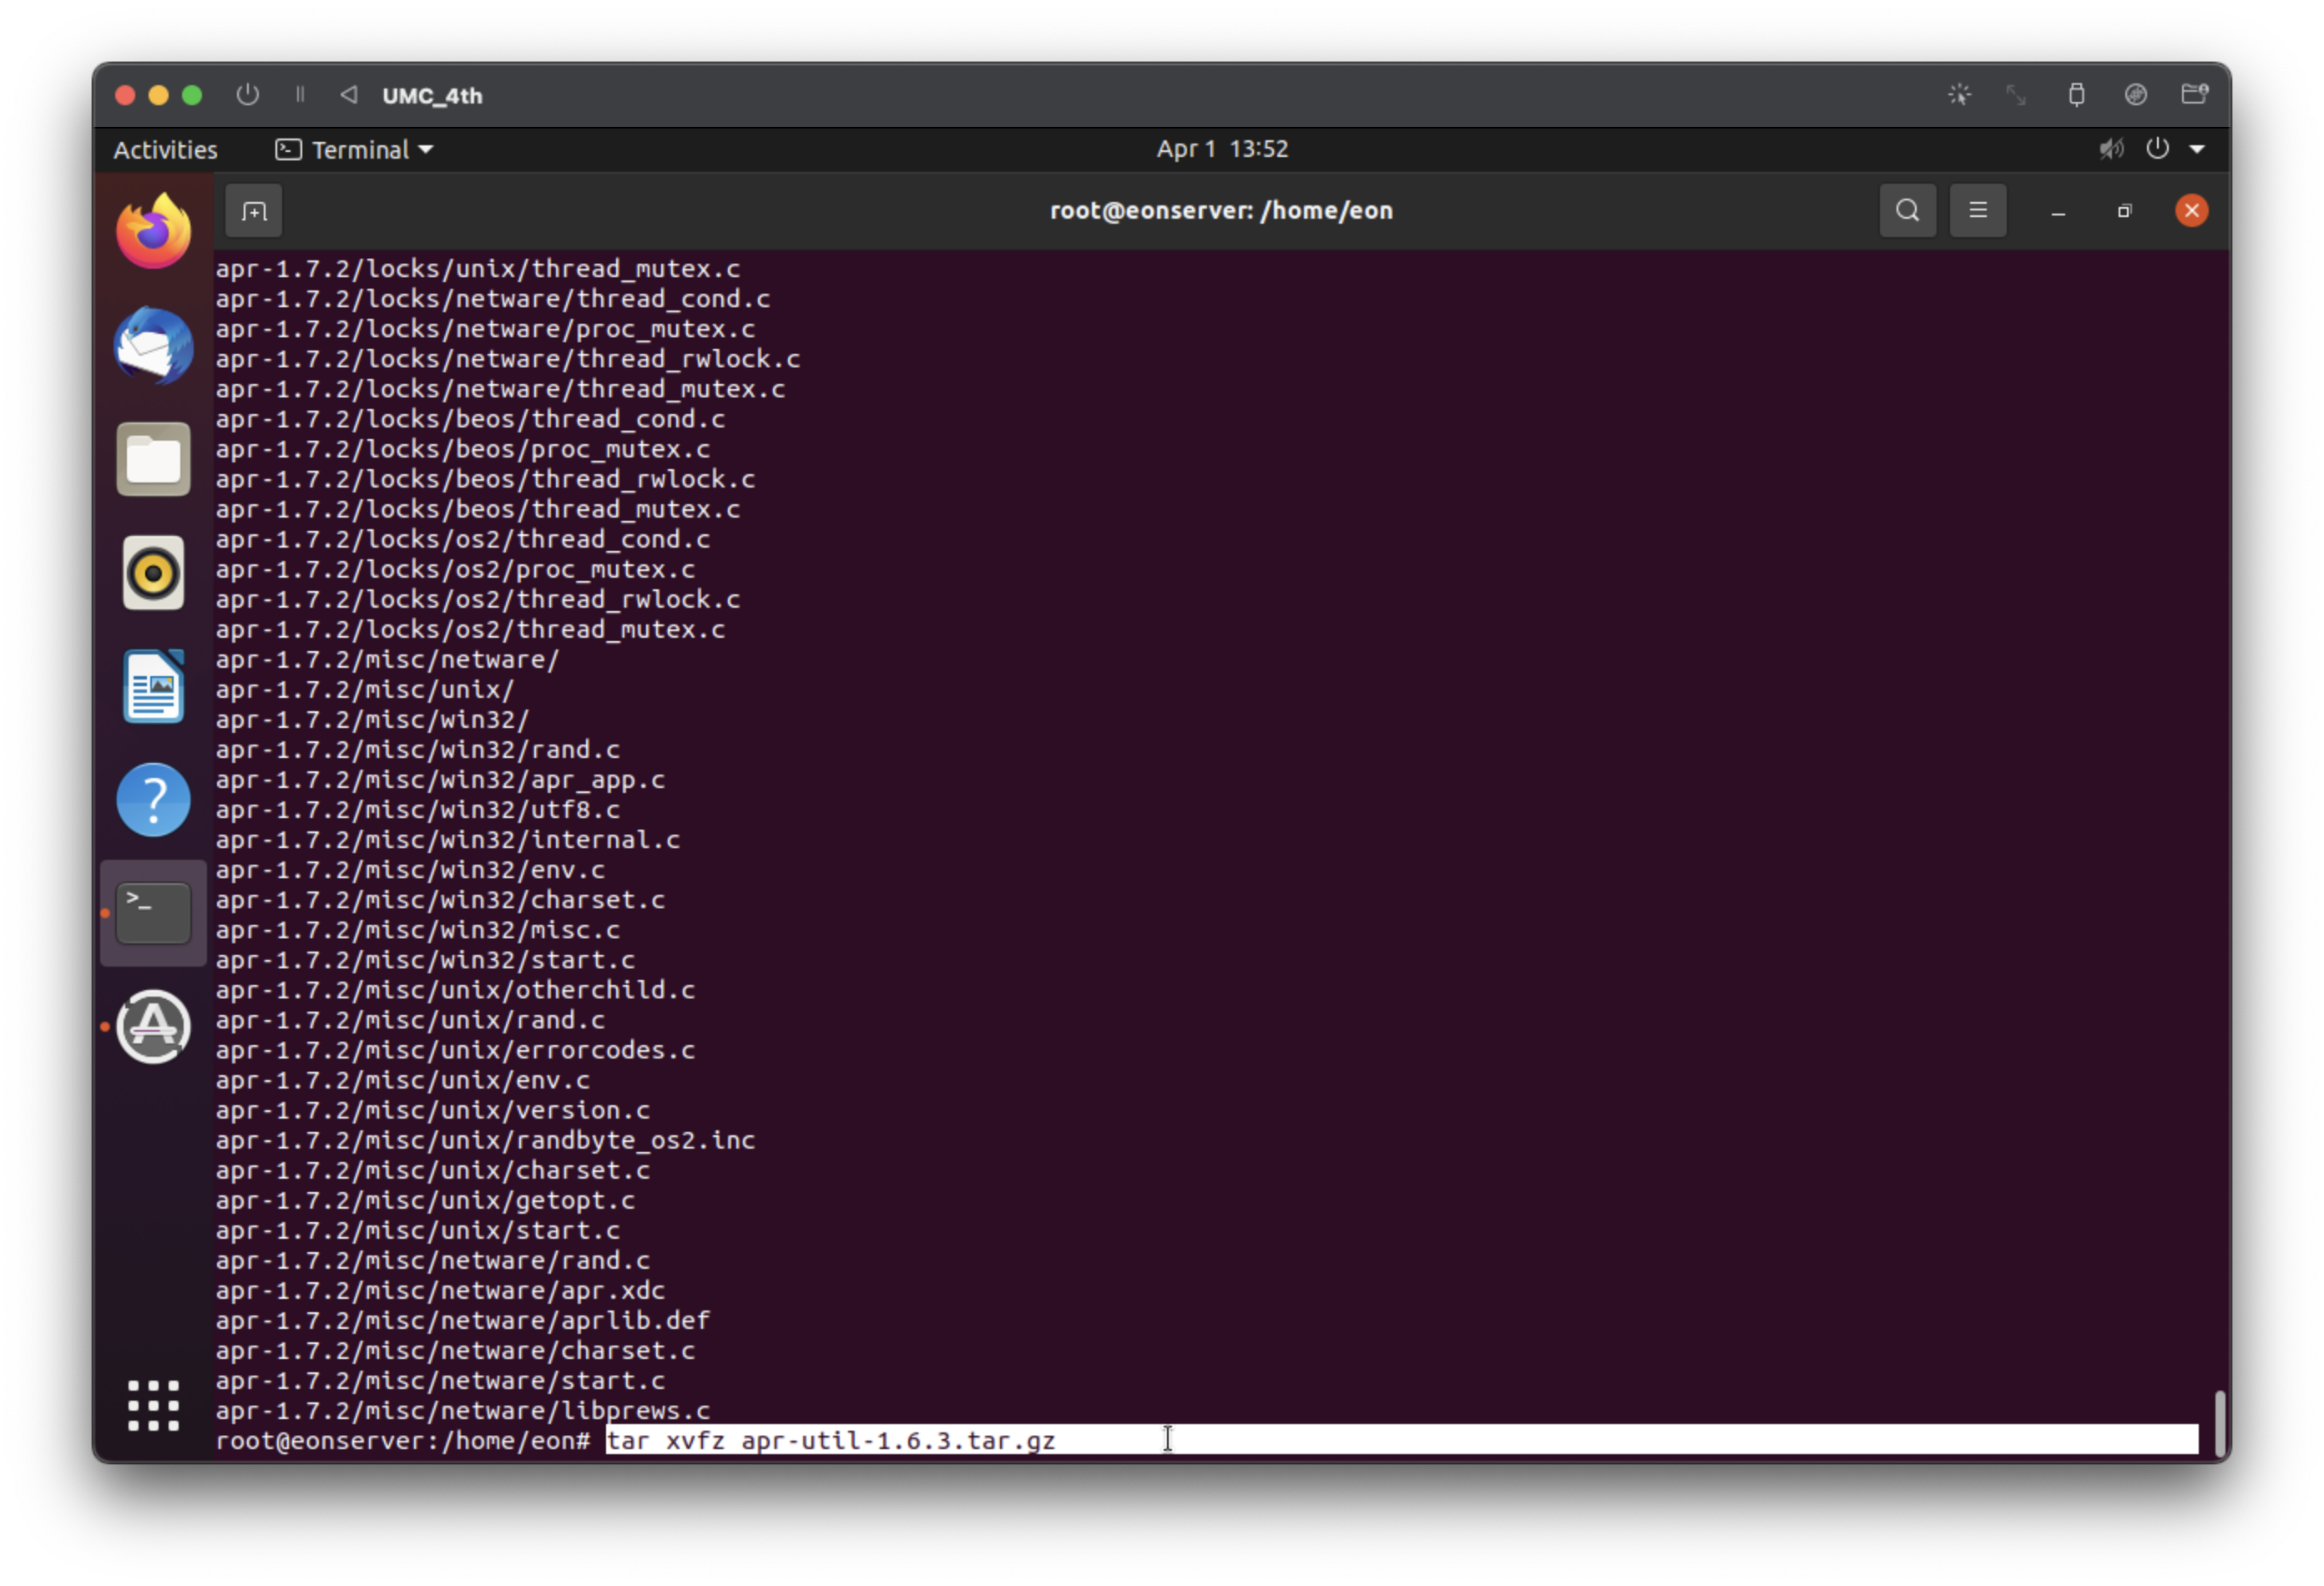Click the terminal scrollbar handle
2324x1586 pixels.
pyautogui.click(x=2219, y=1422)
